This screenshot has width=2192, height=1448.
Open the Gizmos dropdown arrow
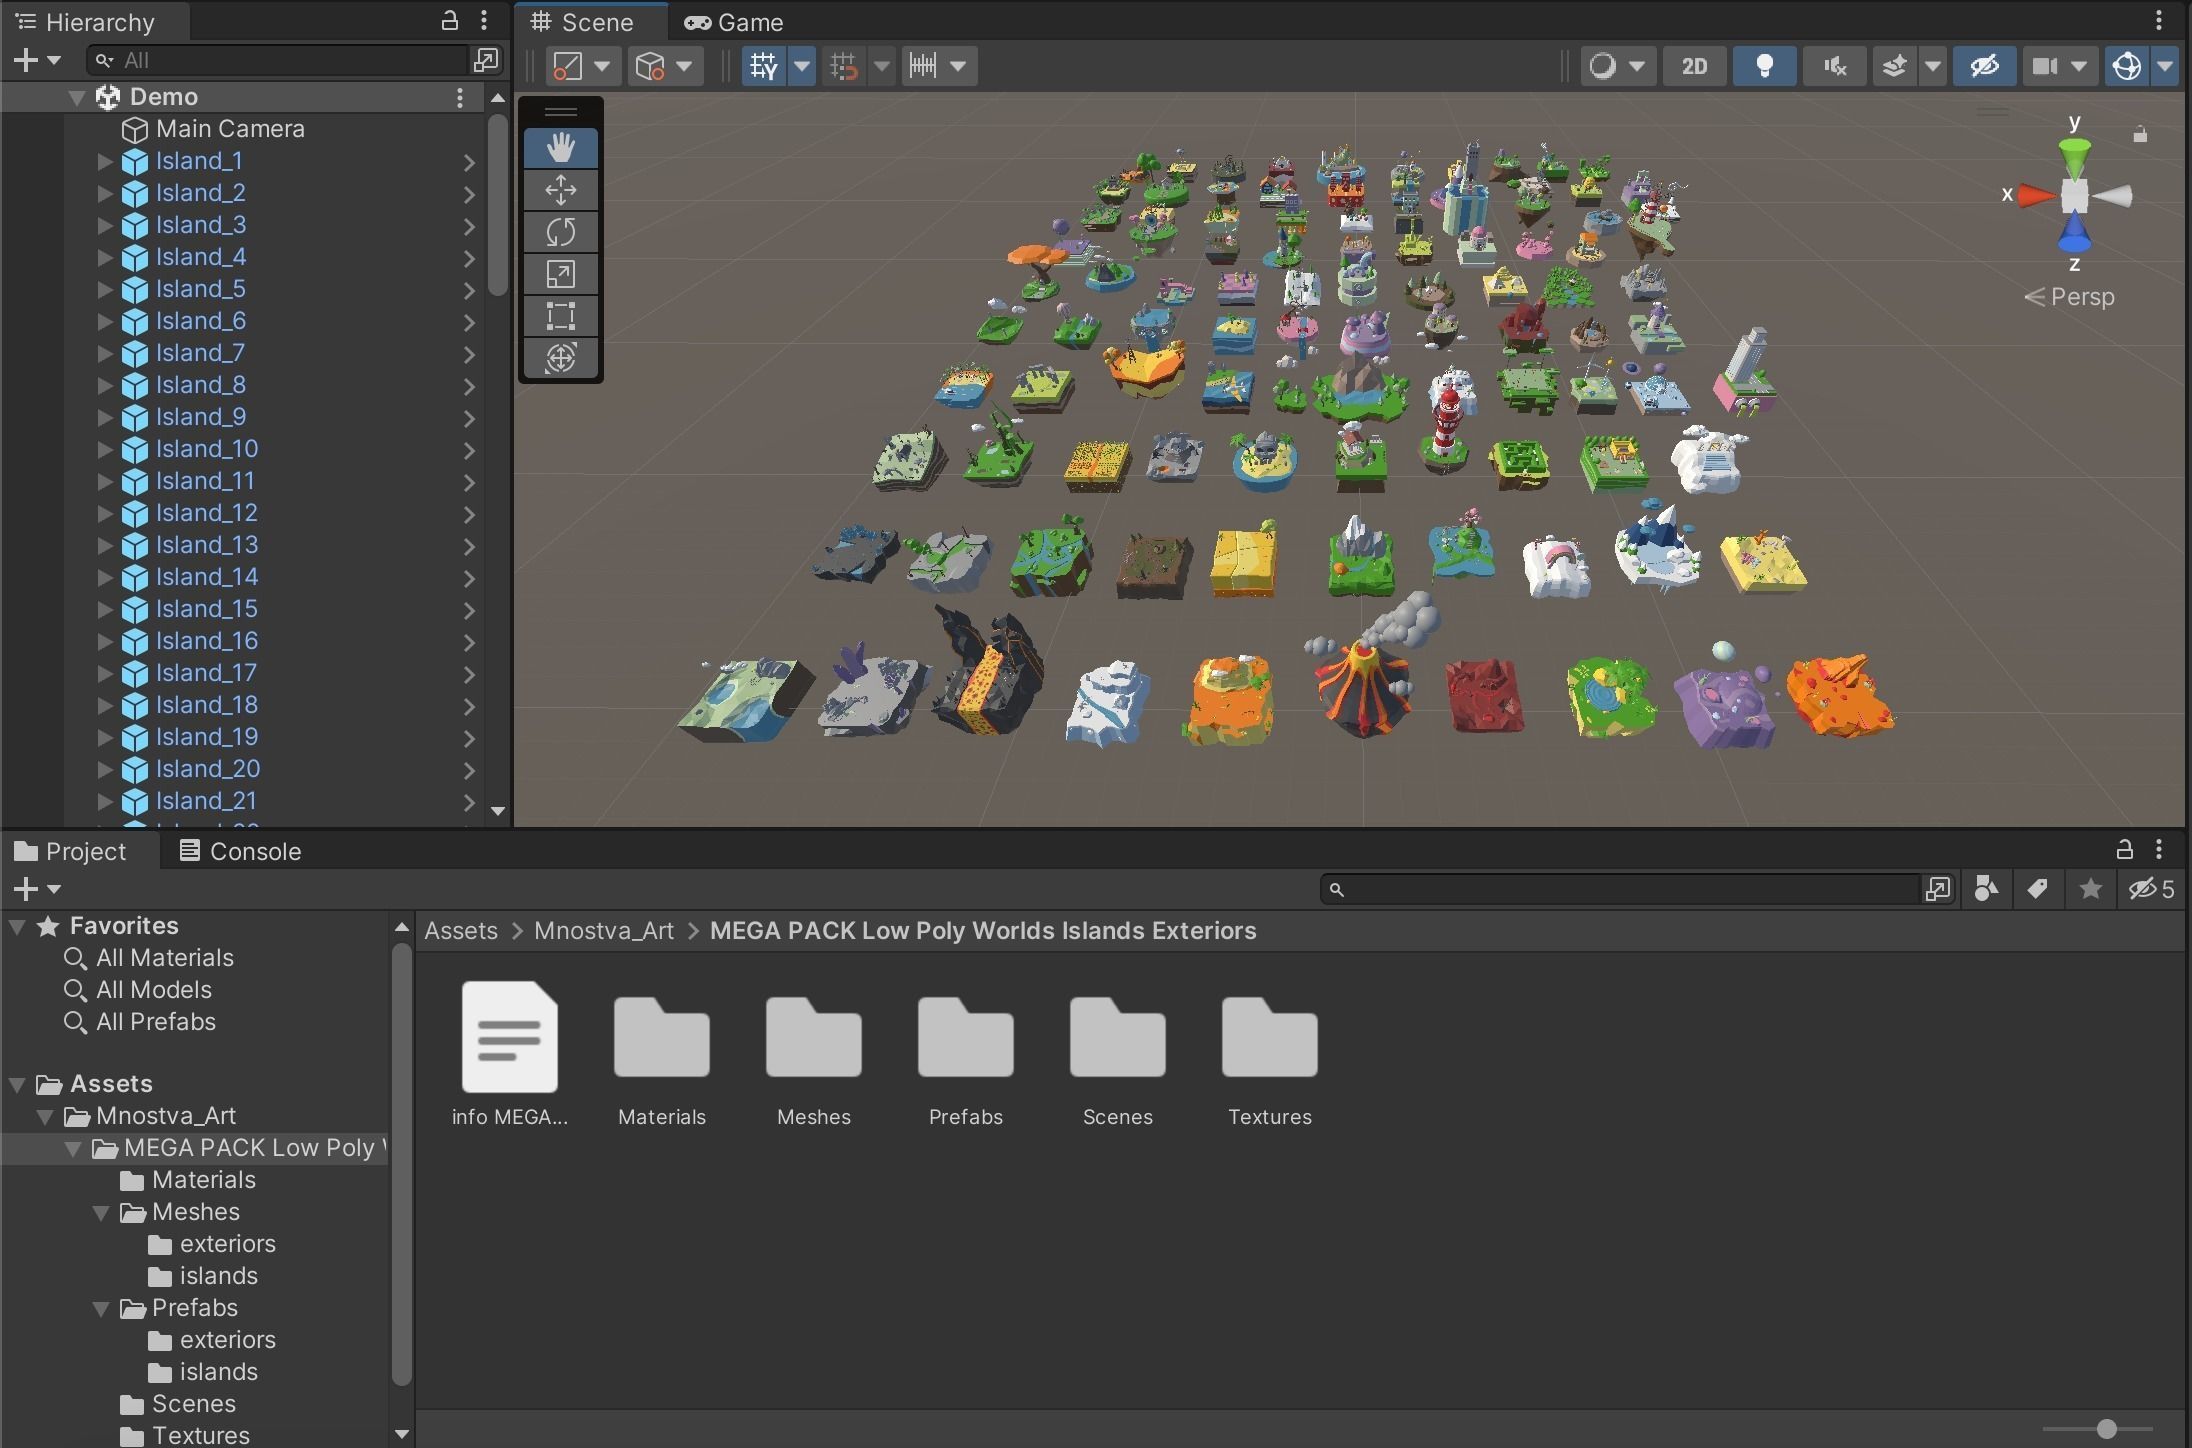click(x=2165, y=66)
